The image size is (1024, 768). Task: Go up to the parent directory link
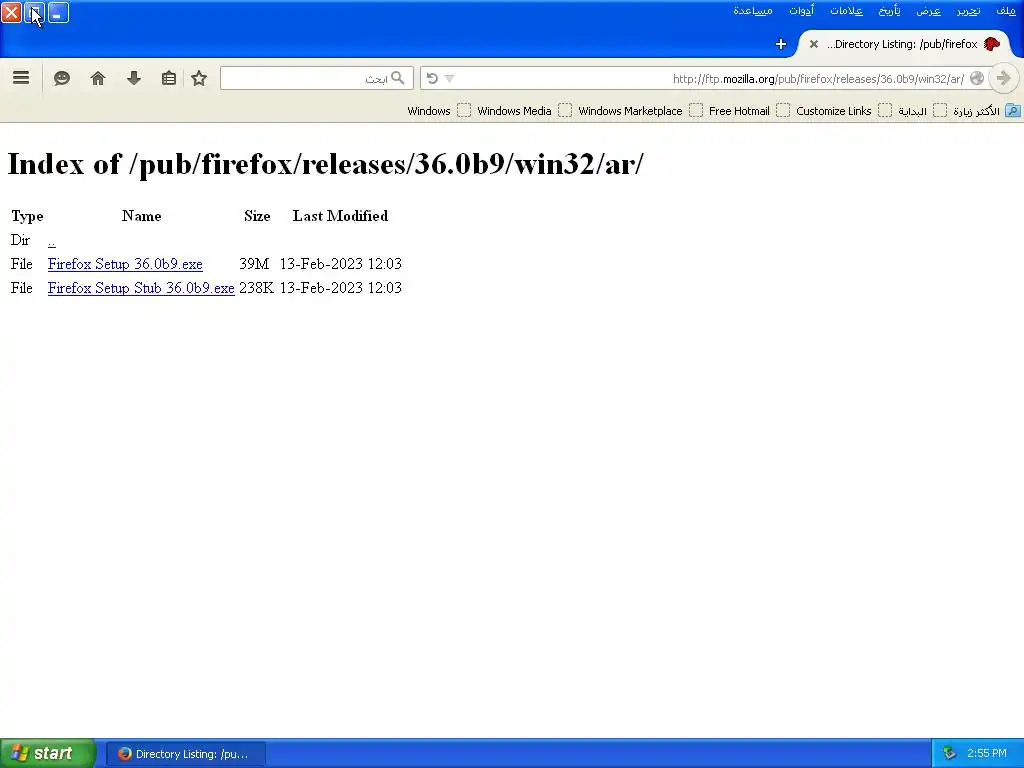(52, 241)
